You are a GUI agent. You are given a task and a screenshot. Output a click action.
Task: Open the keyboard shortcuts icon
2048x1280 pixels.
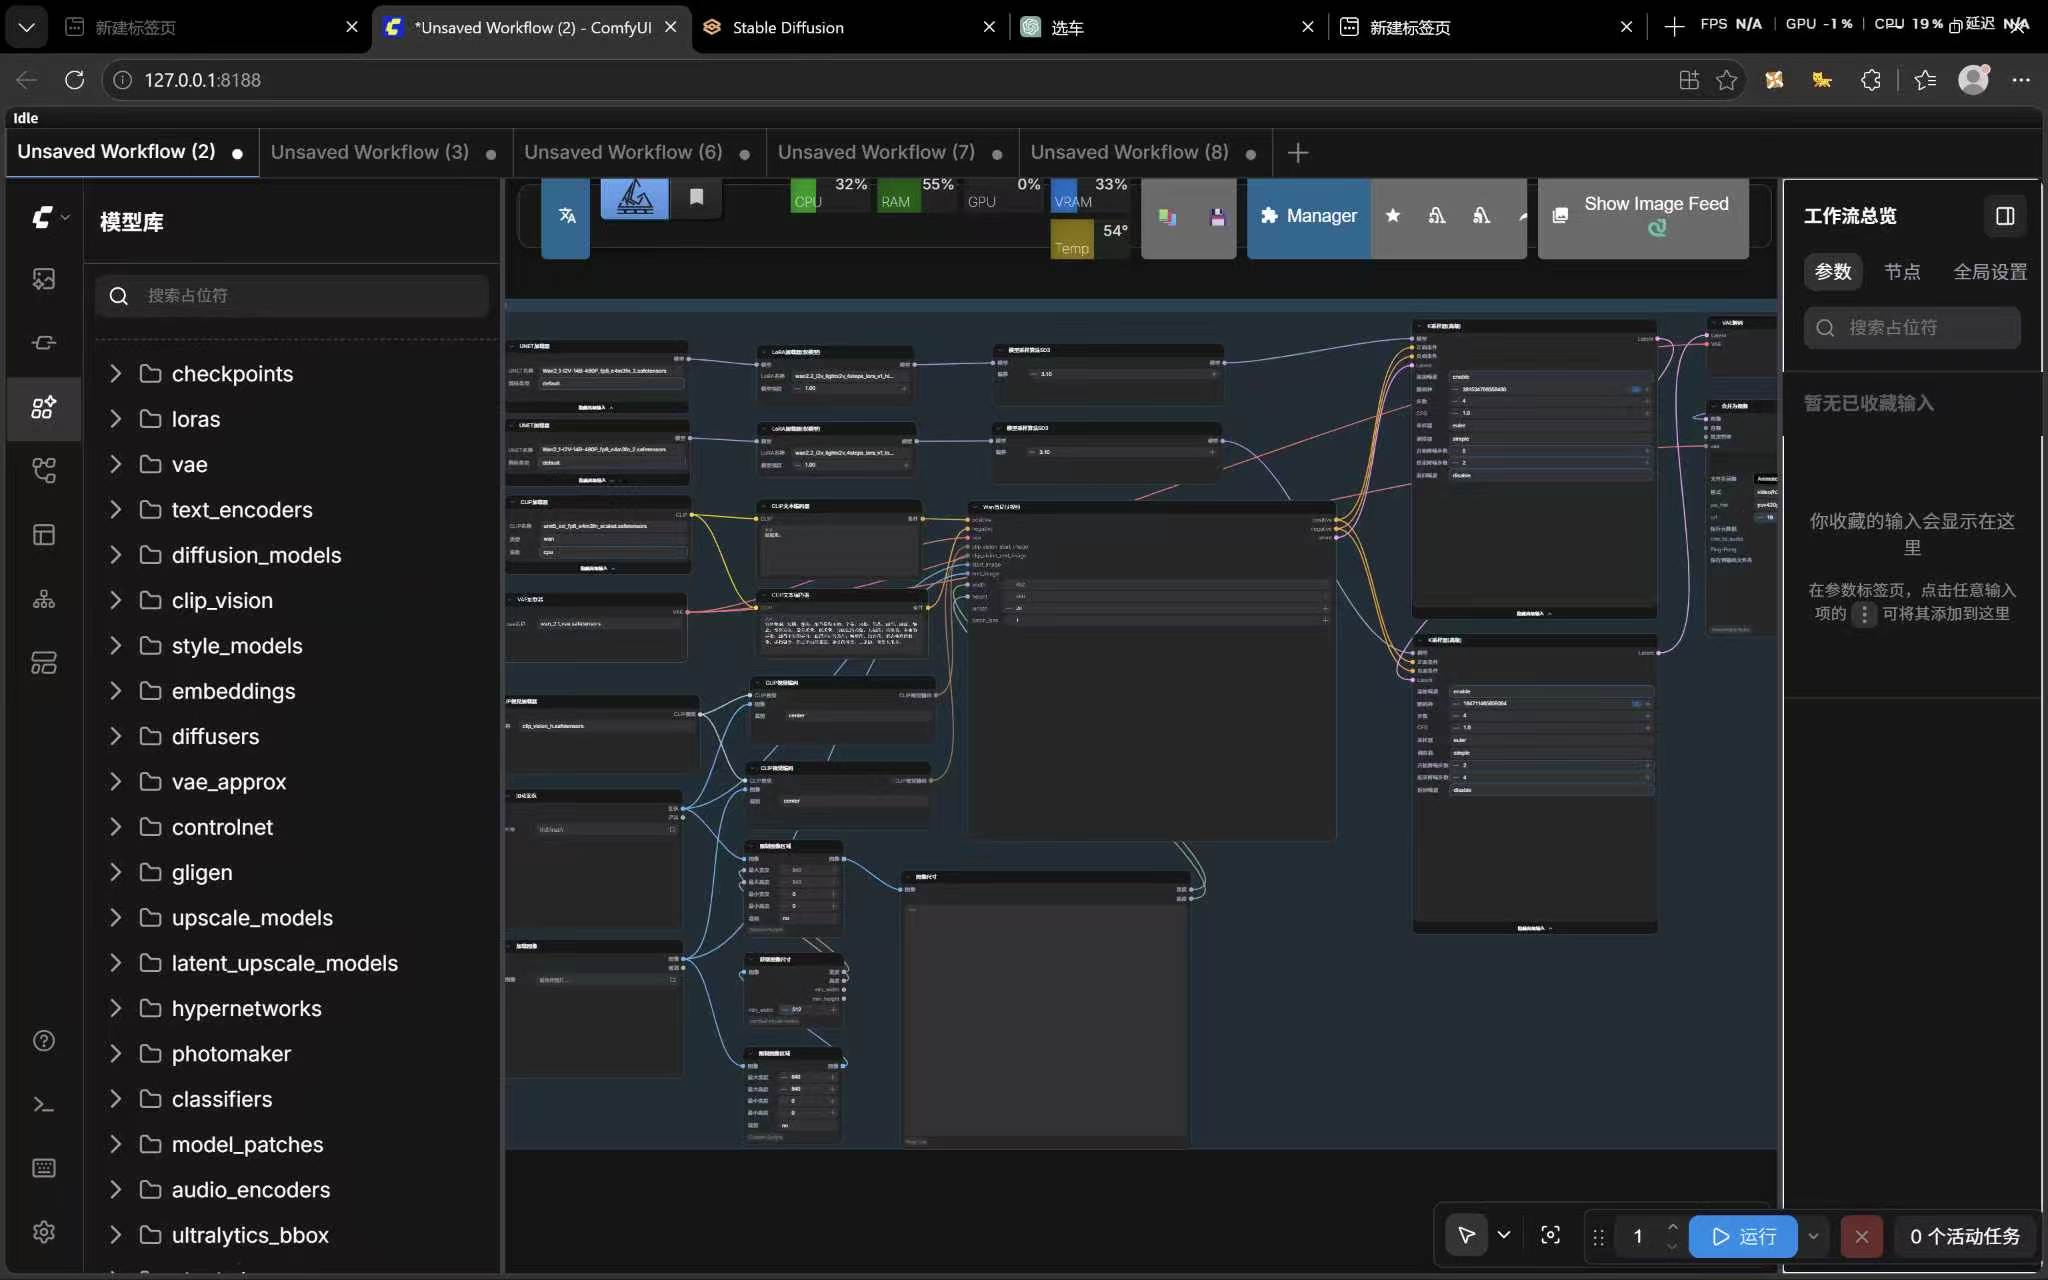(x=44, y=1168)
